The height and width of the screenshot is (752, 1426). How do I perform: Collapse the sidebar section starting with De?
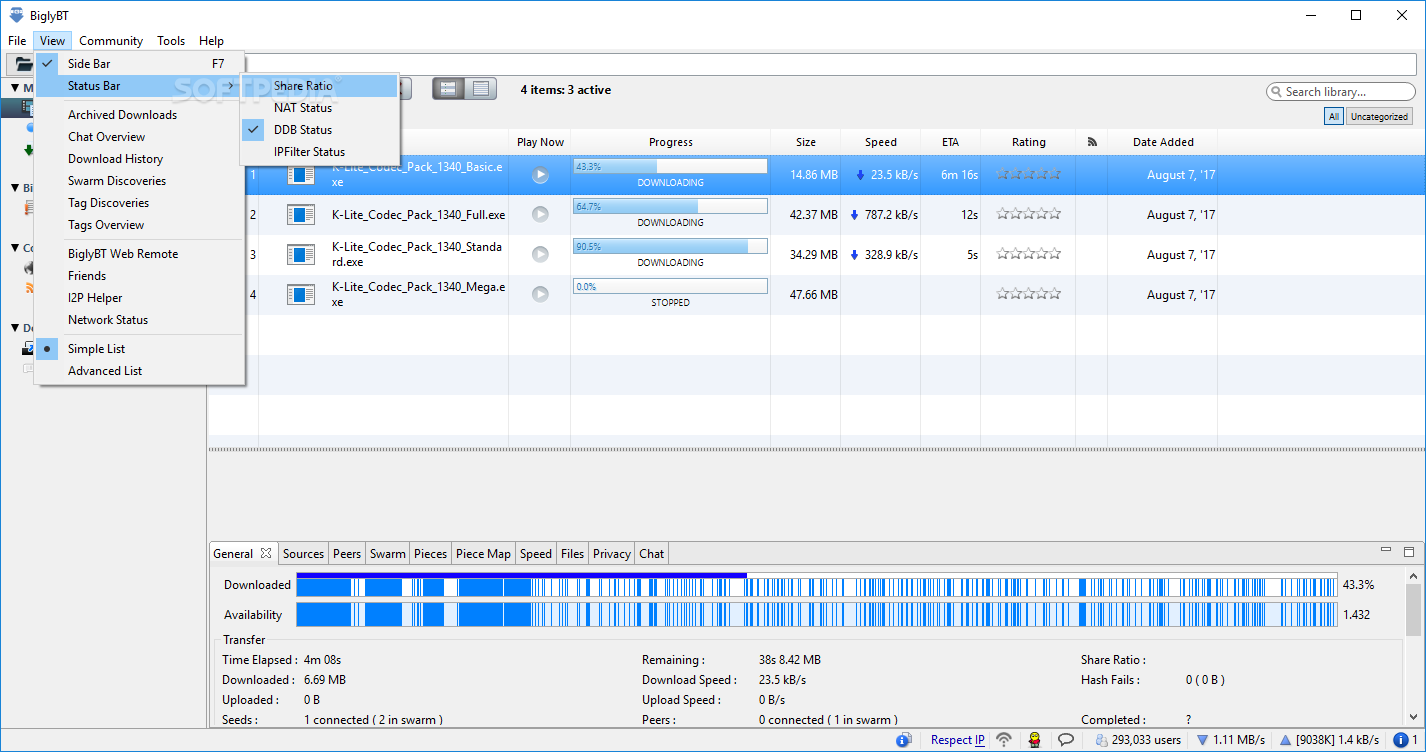(x=15, y=328)
